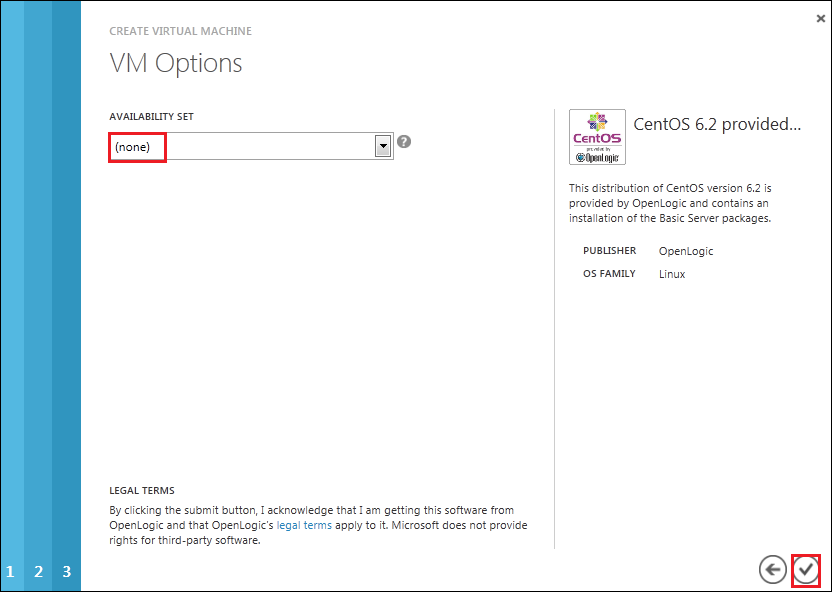832x592 pixels.
Task: Click the checkmark button to submit
Action: point(805,569)
